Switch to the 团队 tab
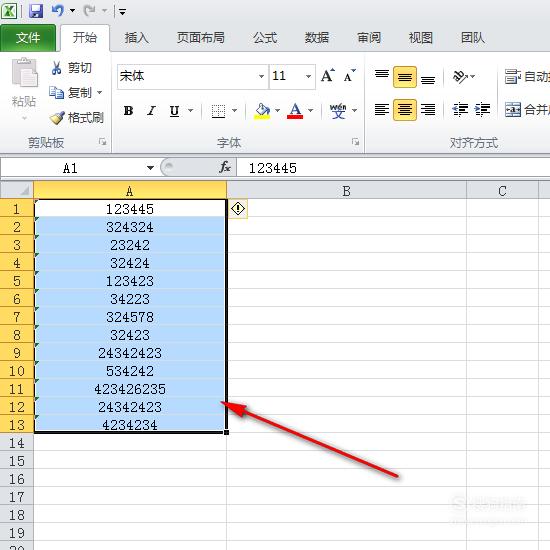 (473, 38)
